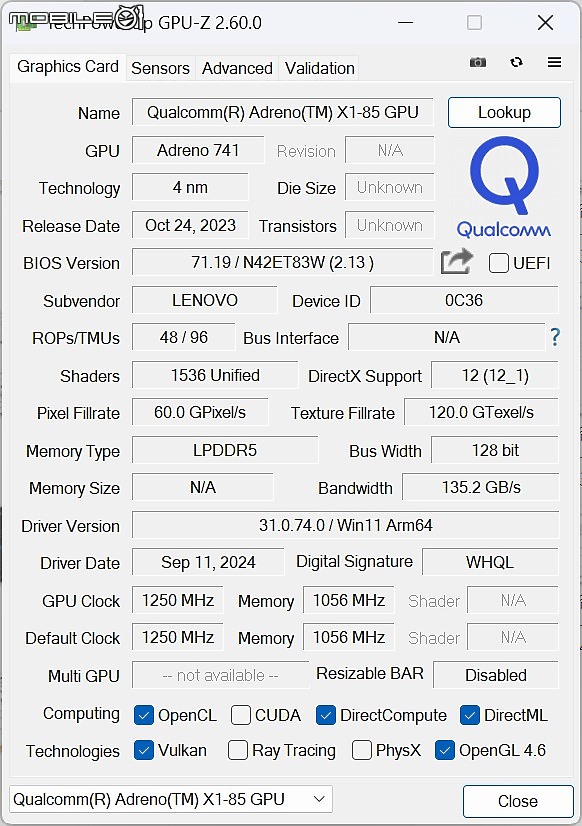The height and width of the screenshot is (826, 582).
Task: Click the Pixel Fillrate field 60.0 GPixel/s
Action: click(200, 412)
